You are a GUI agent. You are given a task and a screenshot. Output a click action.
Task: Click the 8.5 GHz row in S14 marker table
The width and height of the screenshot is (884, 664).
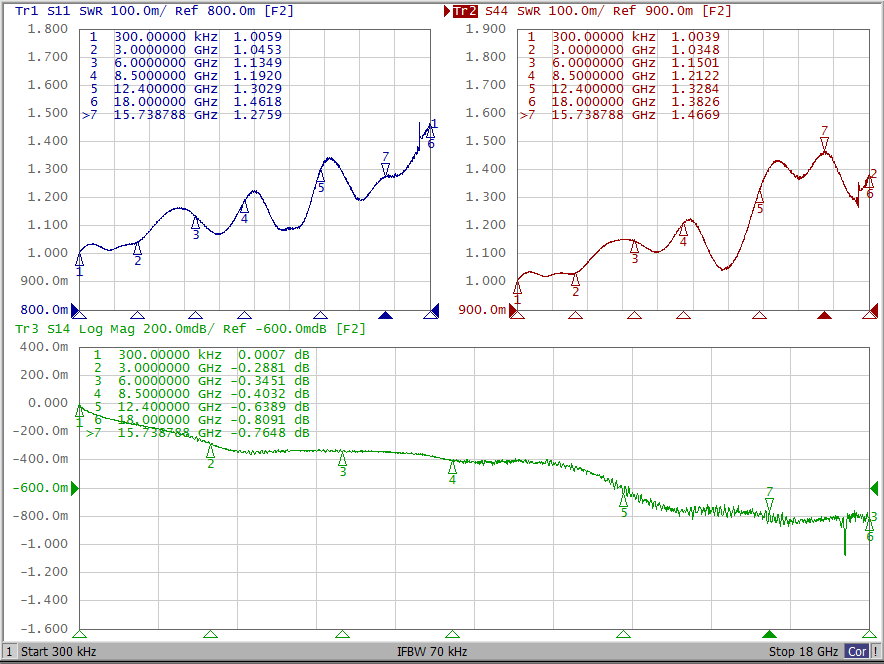coord(200,394)
